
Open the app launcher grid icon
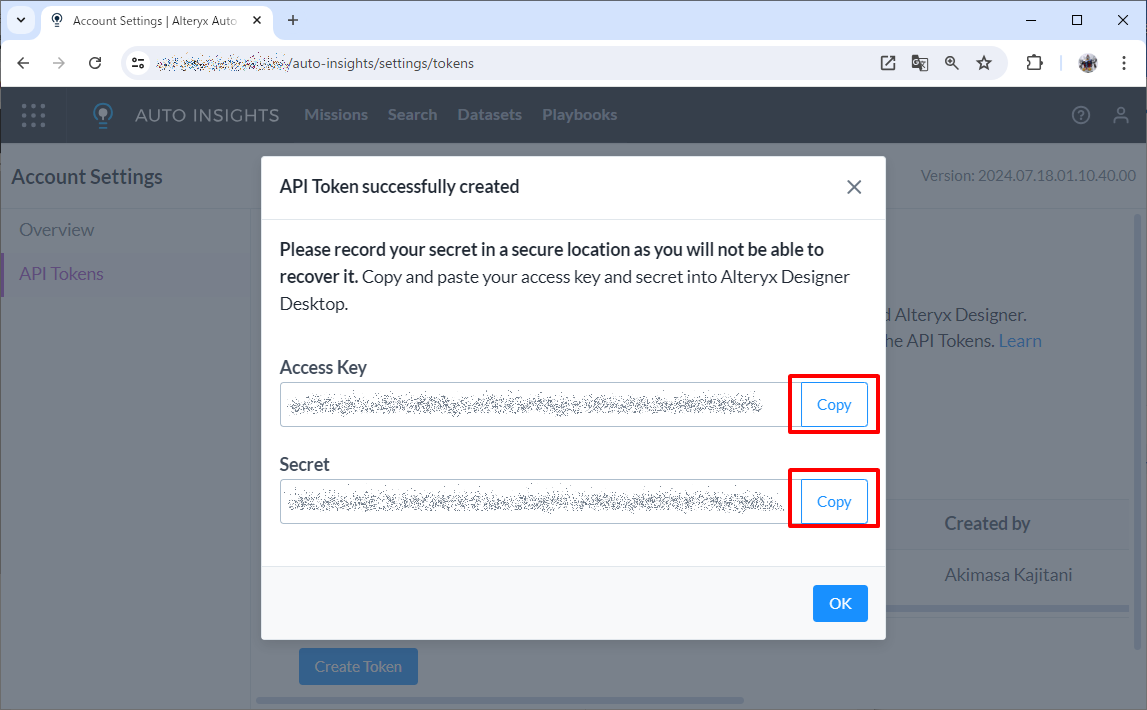[34, 115]
